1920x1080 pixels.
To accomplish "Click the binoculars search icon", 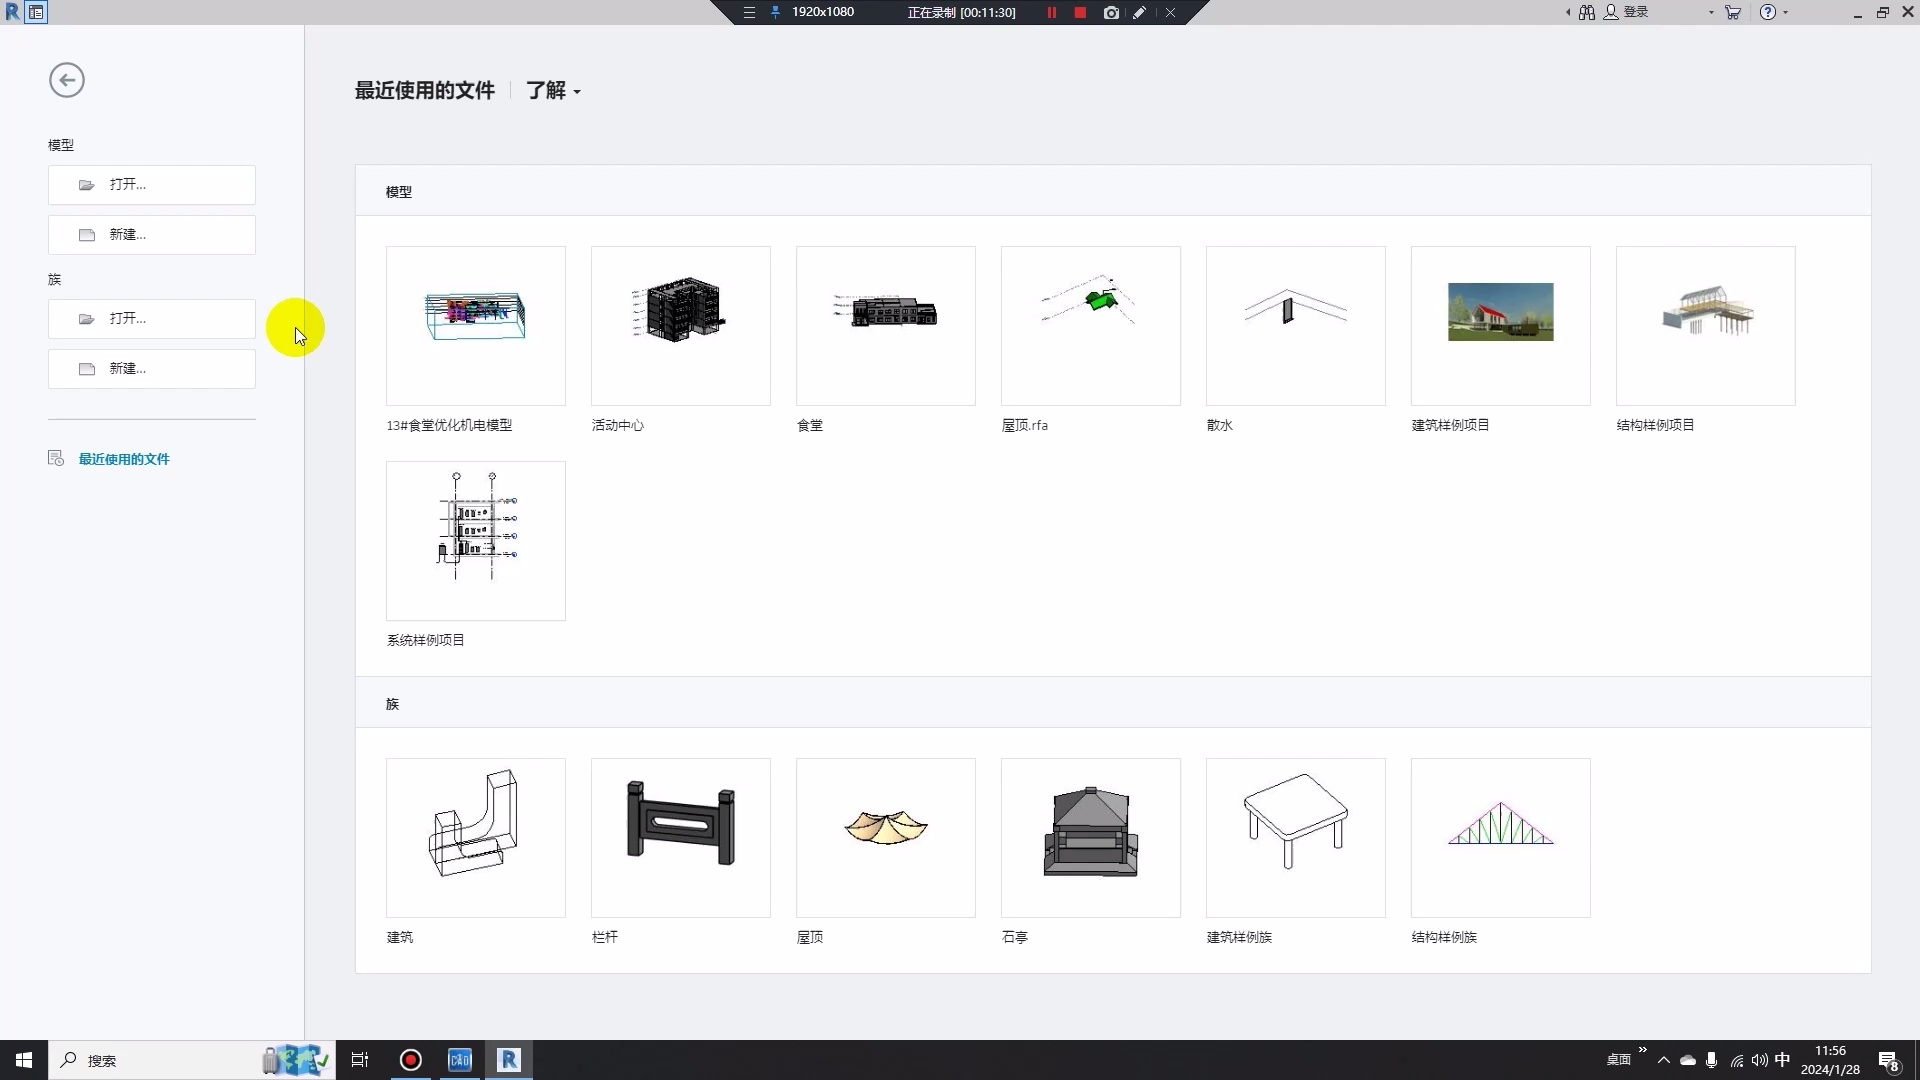I will 1587,13.
